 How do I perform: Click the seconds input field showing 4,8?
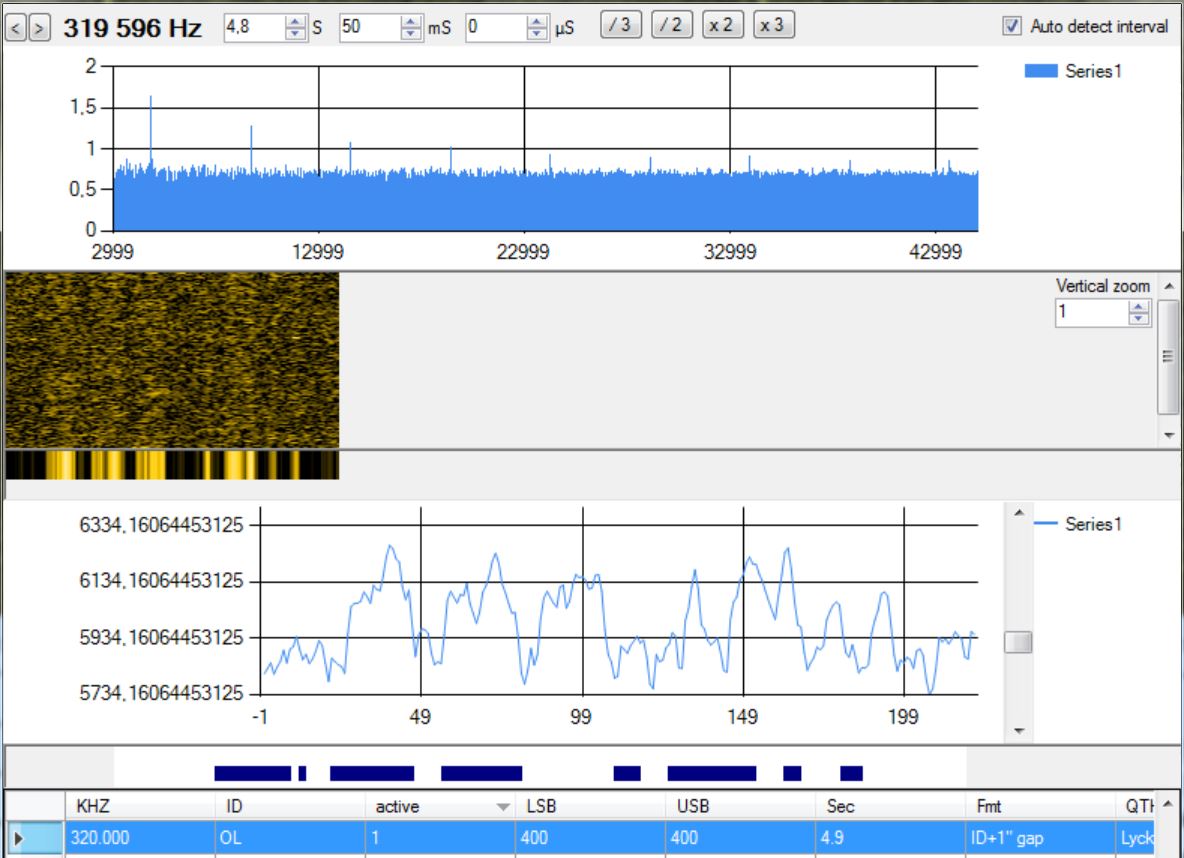254,28
